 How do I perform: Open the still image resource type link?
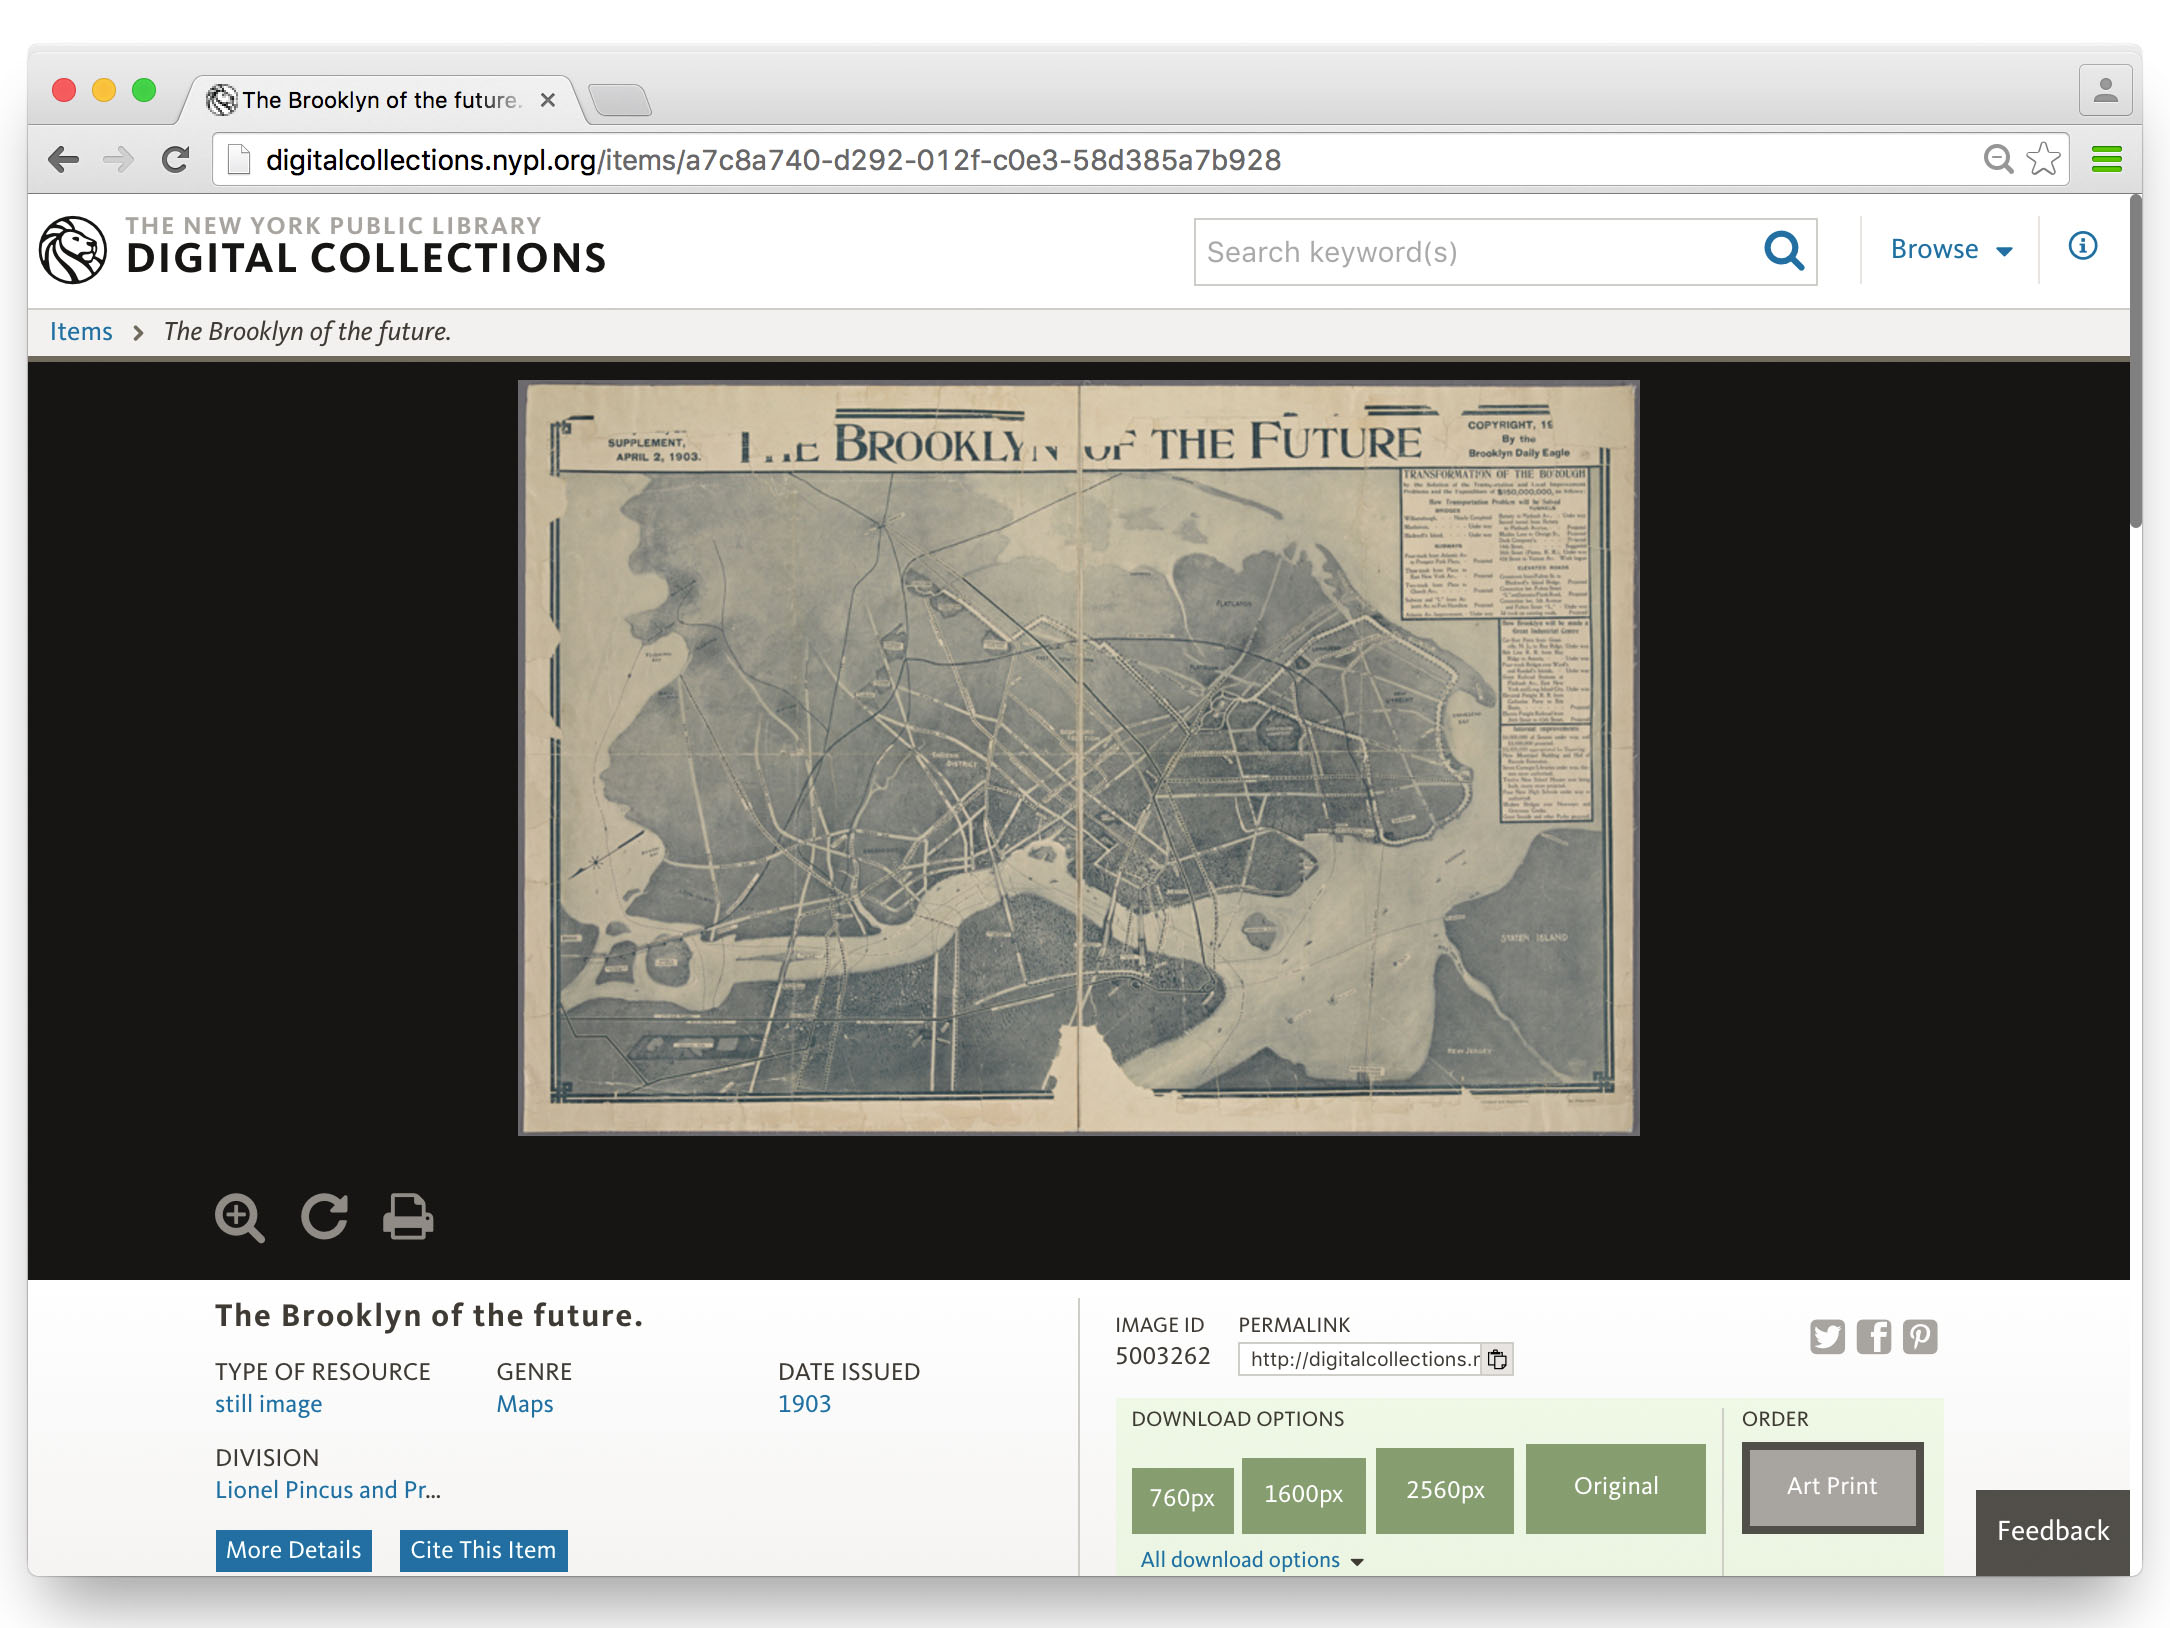268,1404
